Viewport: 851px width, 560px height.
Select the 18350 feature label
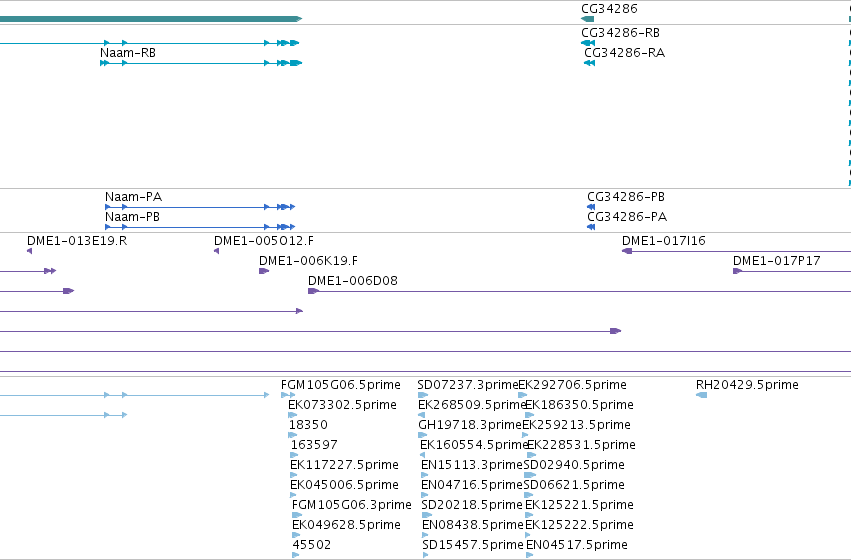[x=308, y=425]
